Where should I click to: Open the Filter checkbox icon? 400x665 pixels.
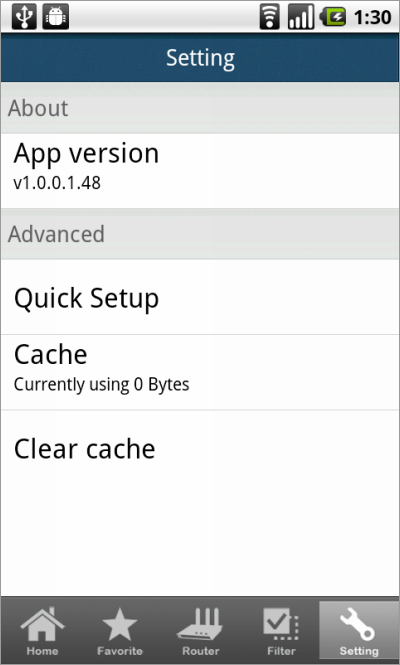point(281,625)
